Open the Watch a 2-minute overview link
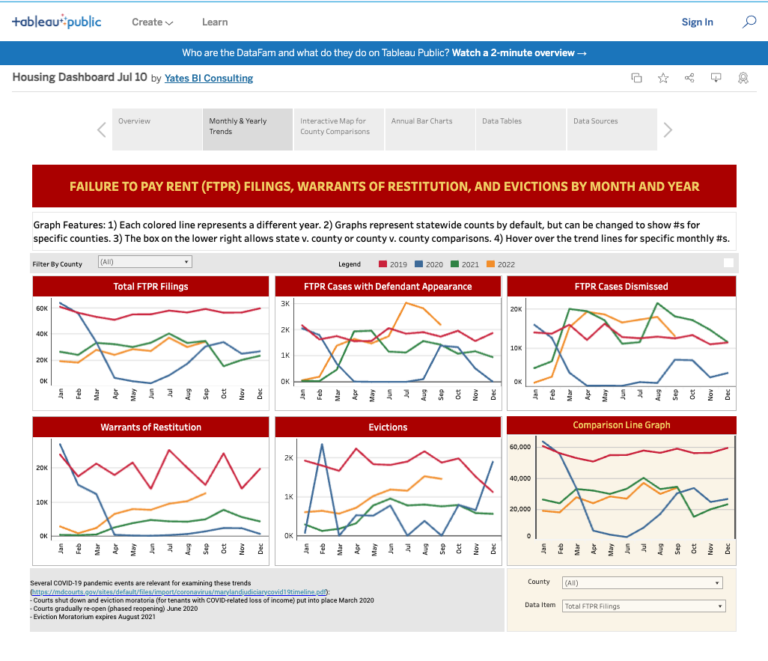Image resolution: width=768 pixels, height=661 pixels. pos(519,53)
